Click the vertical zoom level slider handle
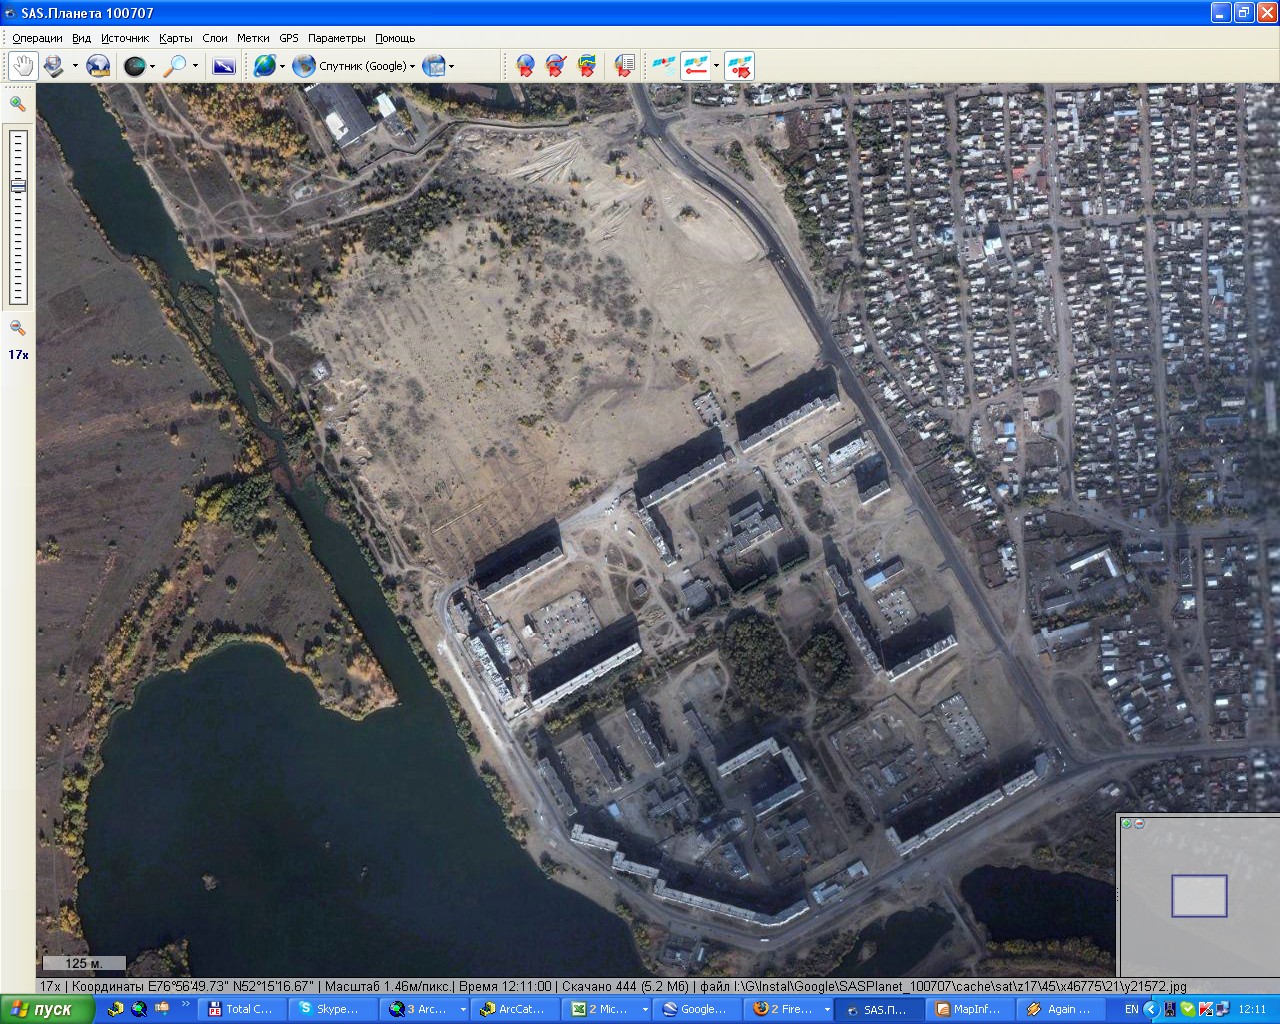Screen dimensions: 1280x1024 18,185
